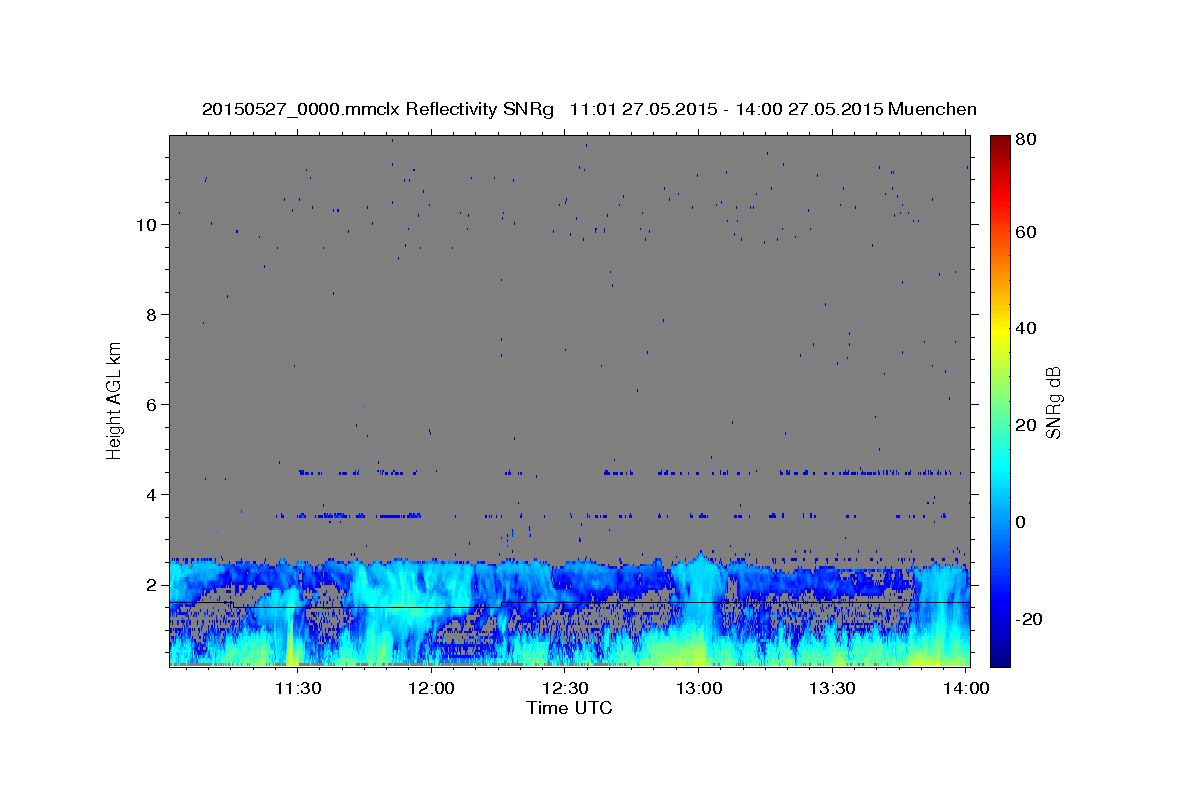Click the height axis label 10
Viewport: 1200px width, 800px height.
pyautogui.click(x=145, y=225)
